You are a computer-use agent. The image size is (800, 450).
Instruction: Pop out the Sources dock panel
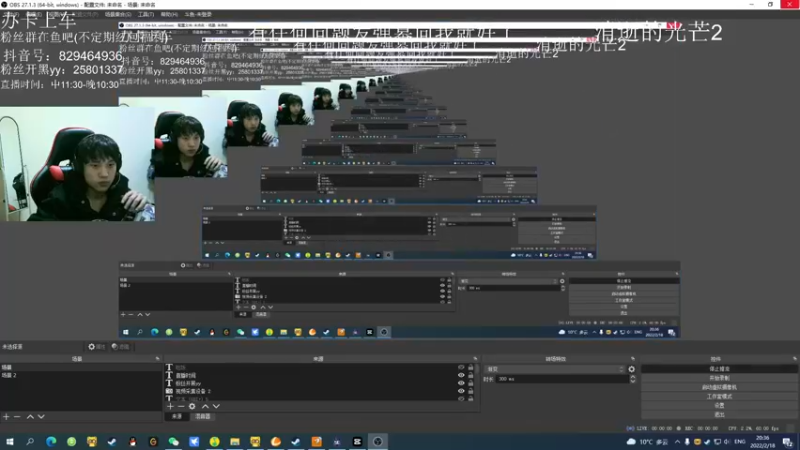coord(475,359)
